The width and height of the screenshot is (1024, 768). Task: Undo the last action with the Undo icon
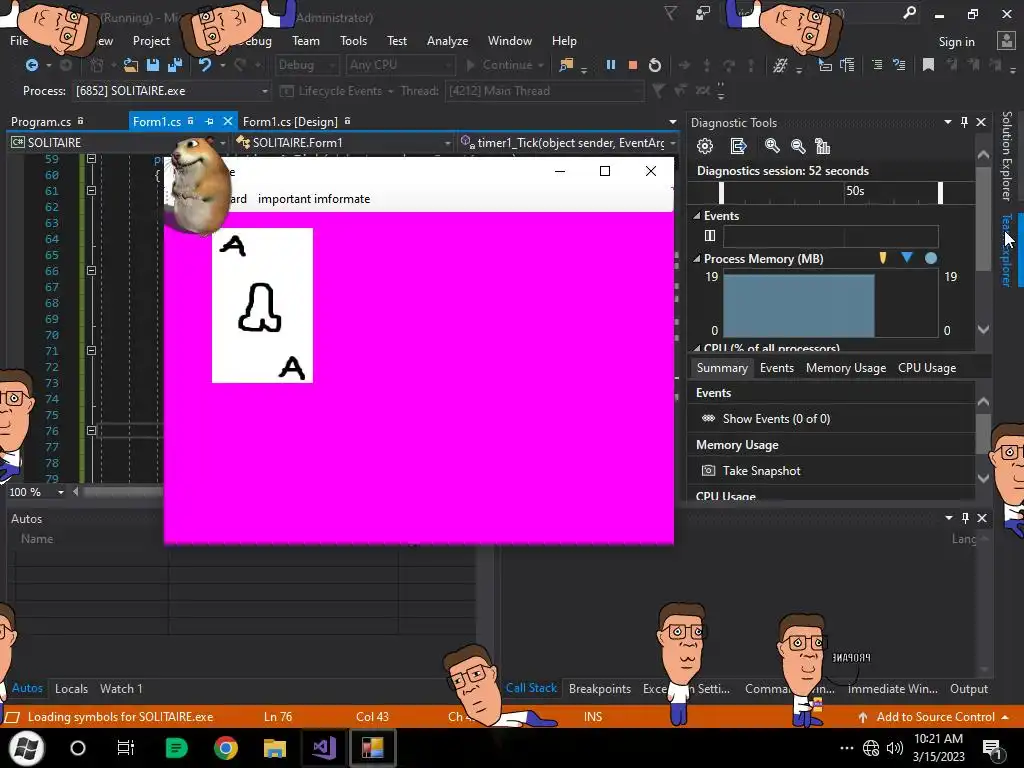pyautogui.click(x=205, y=65)
